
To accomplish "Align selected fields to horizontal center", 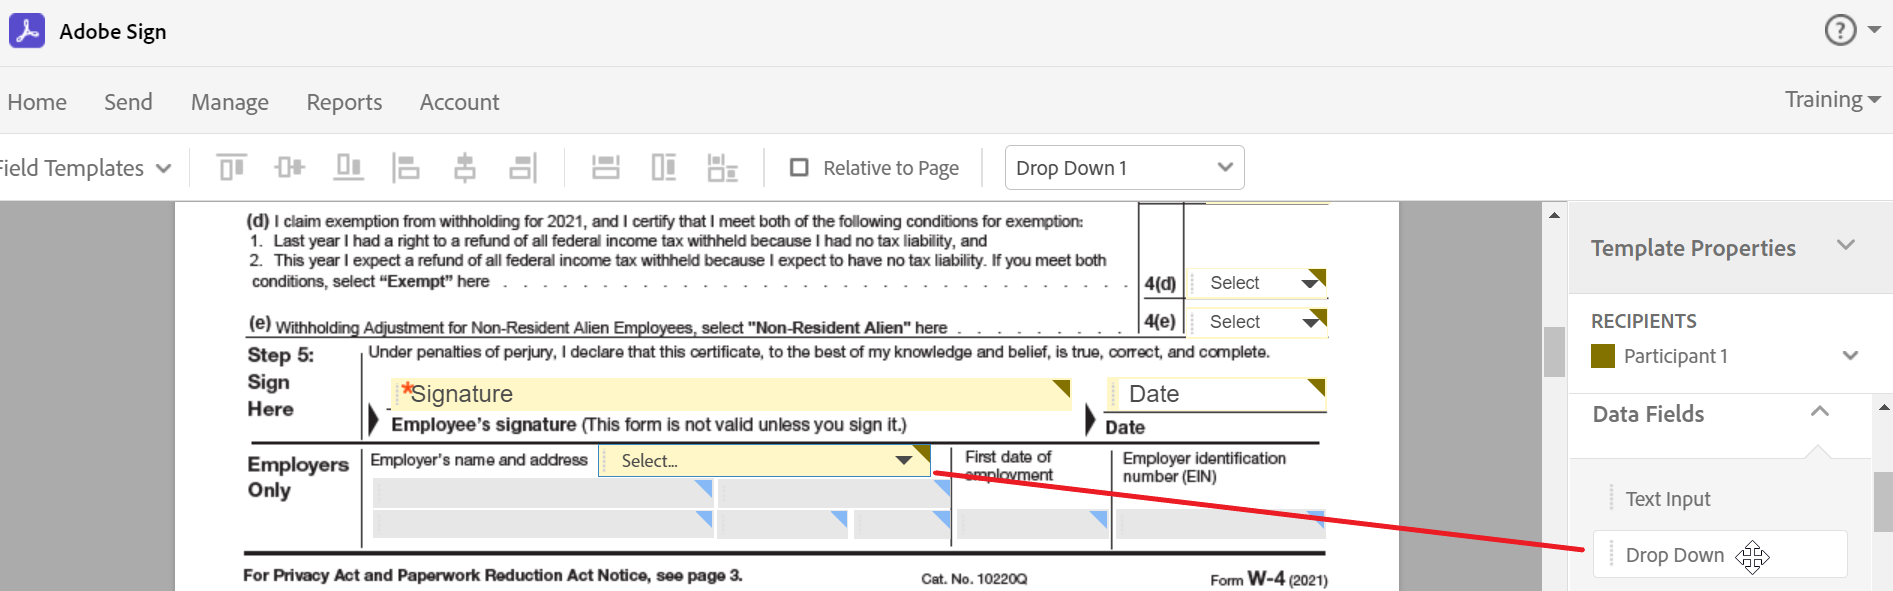I will click(x=465, y=167).
